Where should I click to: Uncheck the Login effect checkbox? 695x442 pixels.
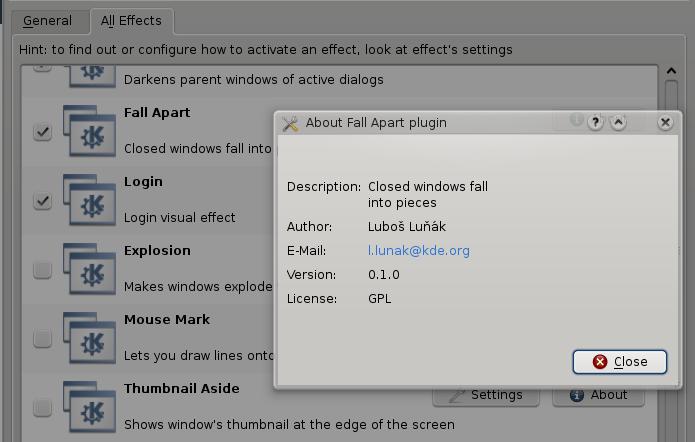point(42,201)
